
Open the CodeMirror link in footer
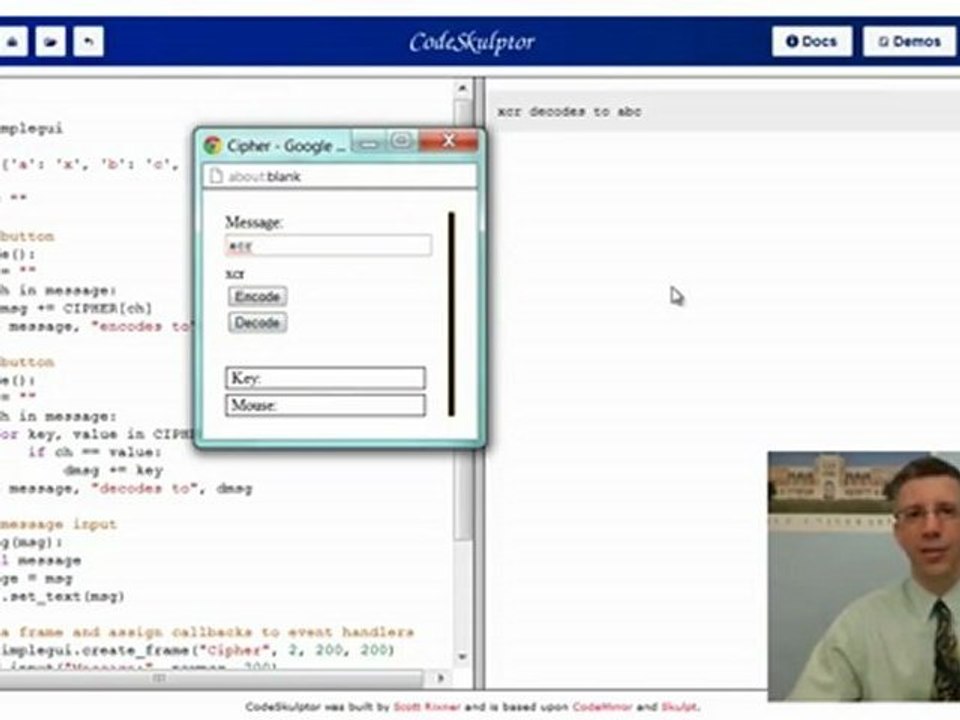point(602,707)
